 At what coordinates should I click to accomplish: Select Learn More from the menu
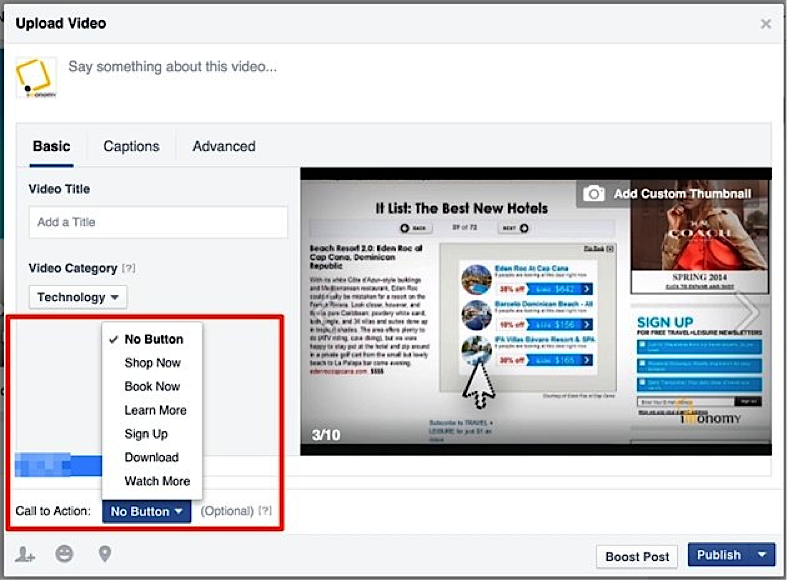pos(152,410)
